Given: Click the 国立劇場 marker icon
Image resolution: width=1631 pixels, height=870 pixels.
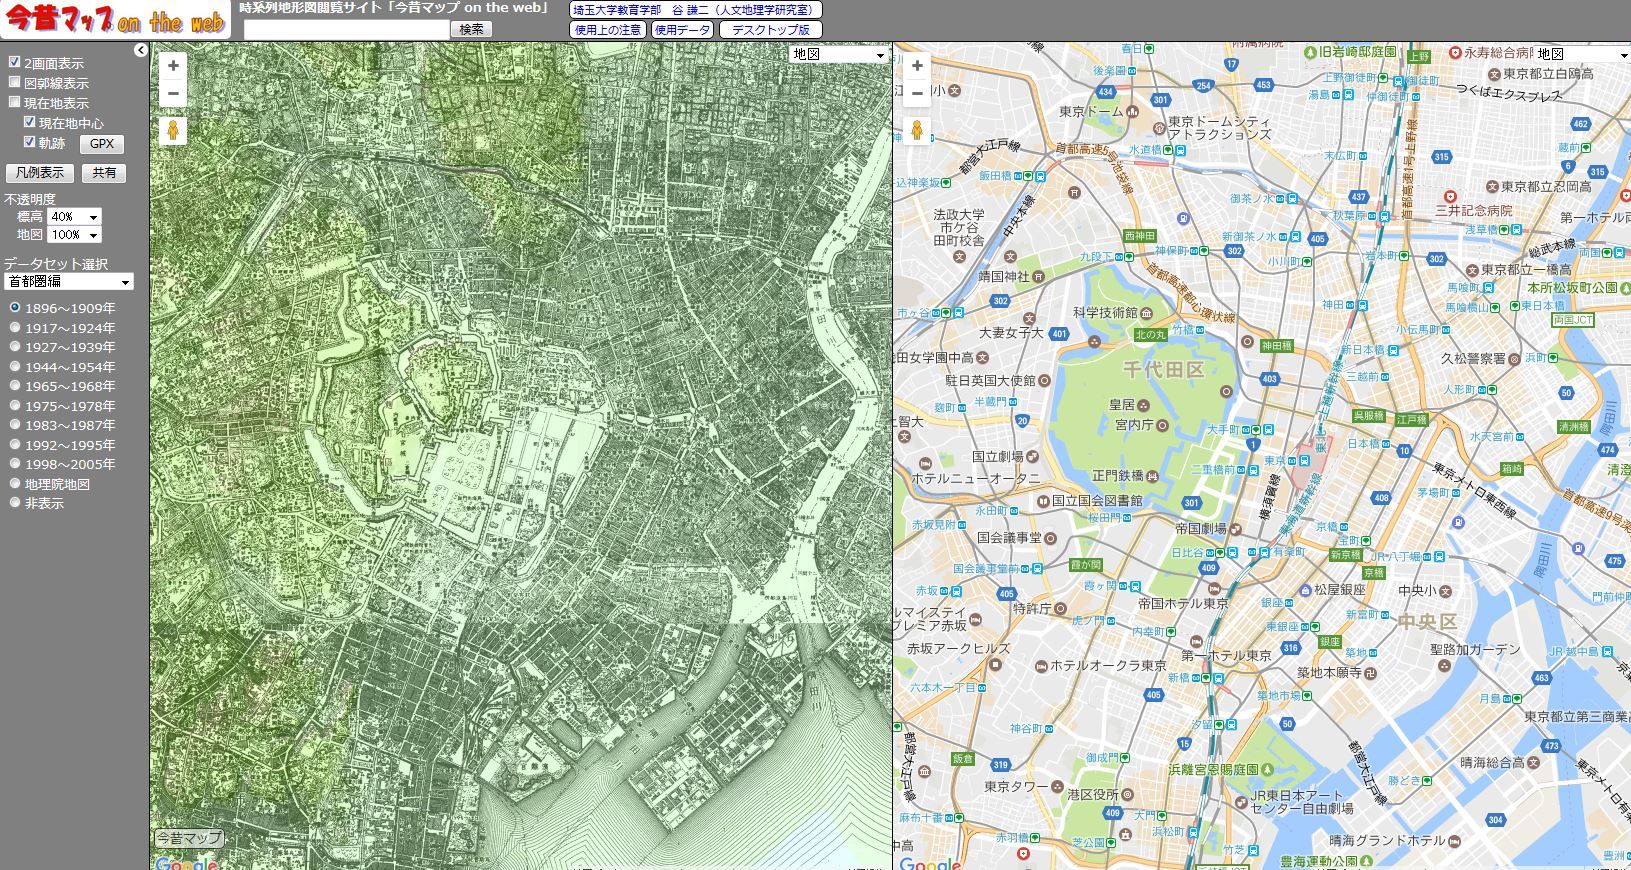Looking at the screenshot, I should click(x=1032, y=456).
